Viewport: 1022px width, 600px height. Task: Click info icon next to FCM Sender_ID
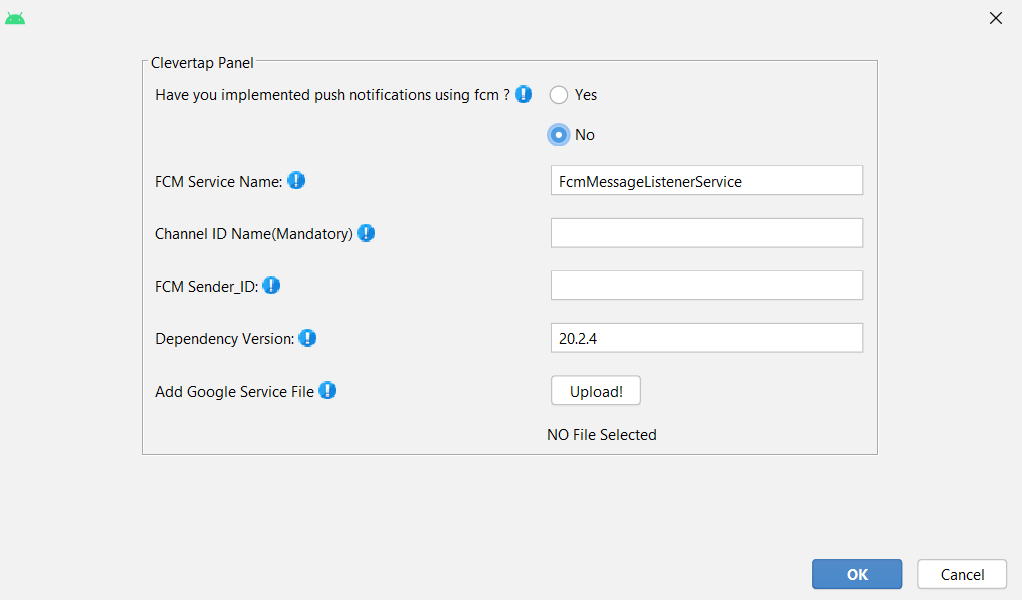click(271, 285)
